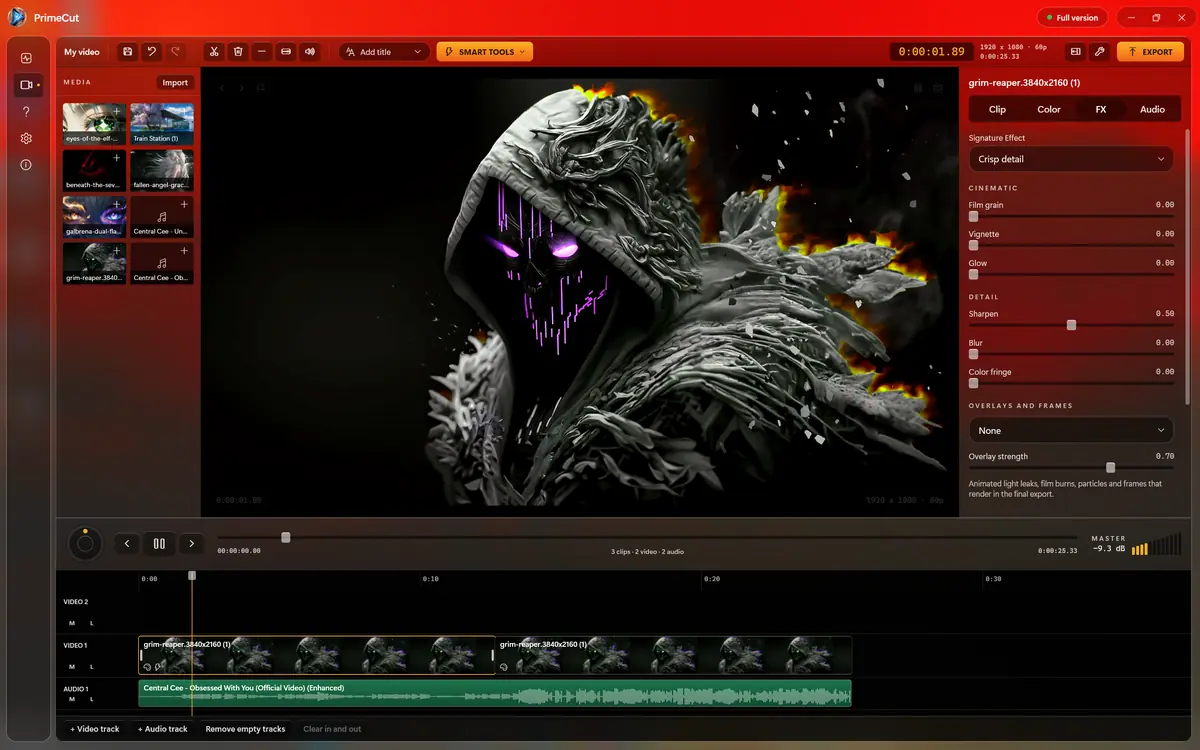Open settings via the gear sidebar icon

pos(26,138)
